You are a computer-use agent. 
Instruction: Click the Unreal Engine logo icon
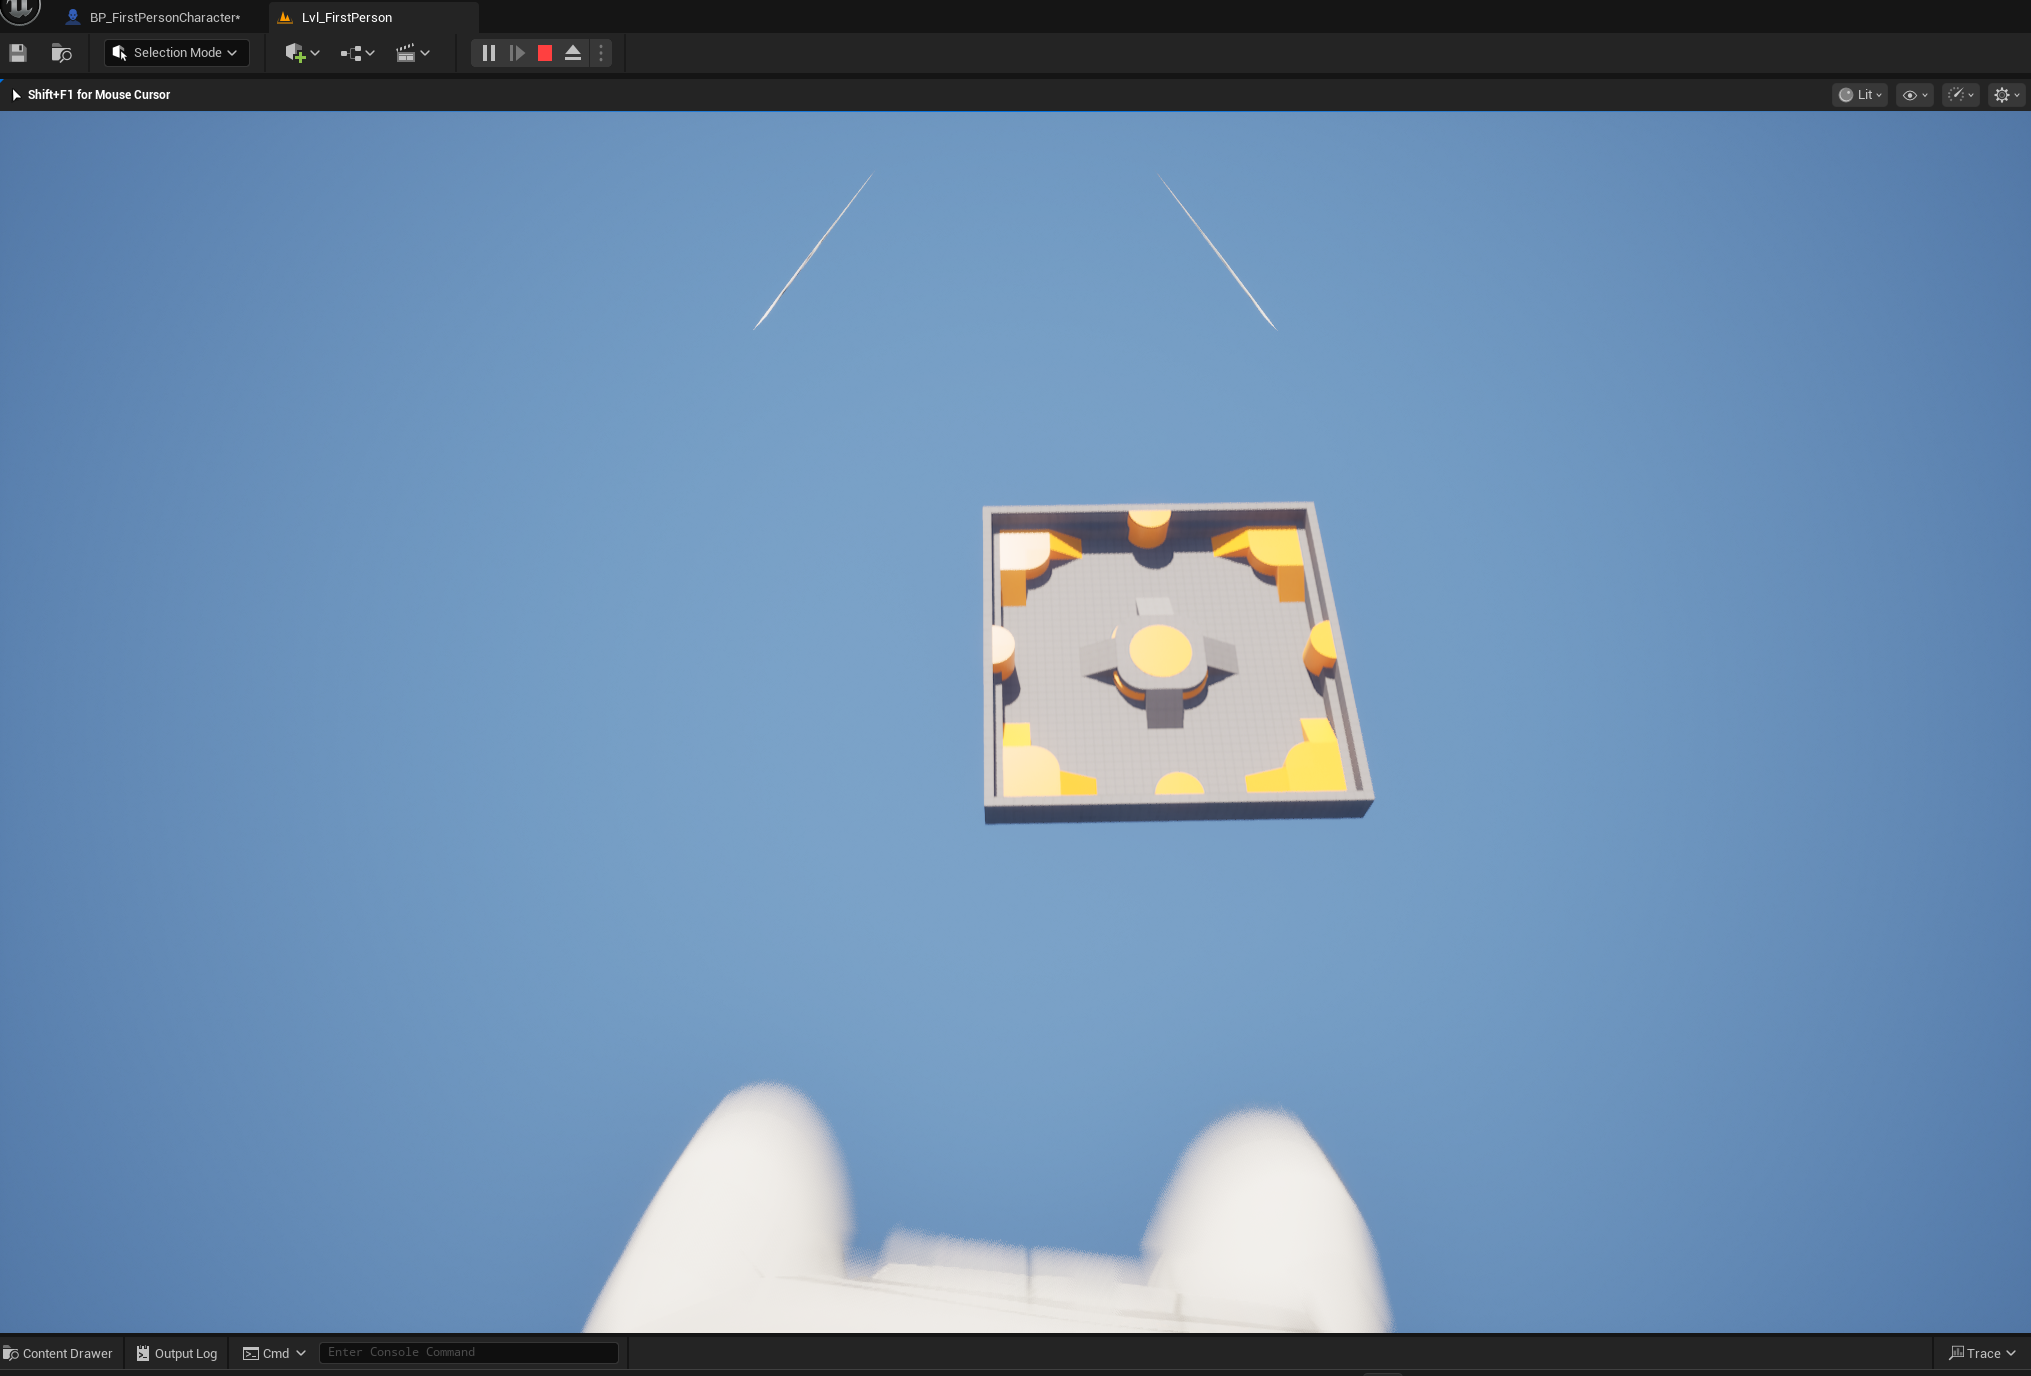(x=20, y=10)
